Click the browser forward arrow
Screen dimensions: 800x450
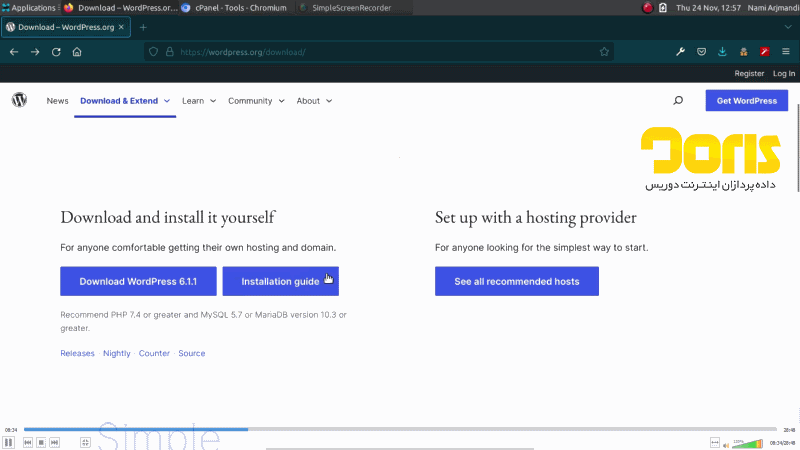pyautogui.click(x=35, y=52)
